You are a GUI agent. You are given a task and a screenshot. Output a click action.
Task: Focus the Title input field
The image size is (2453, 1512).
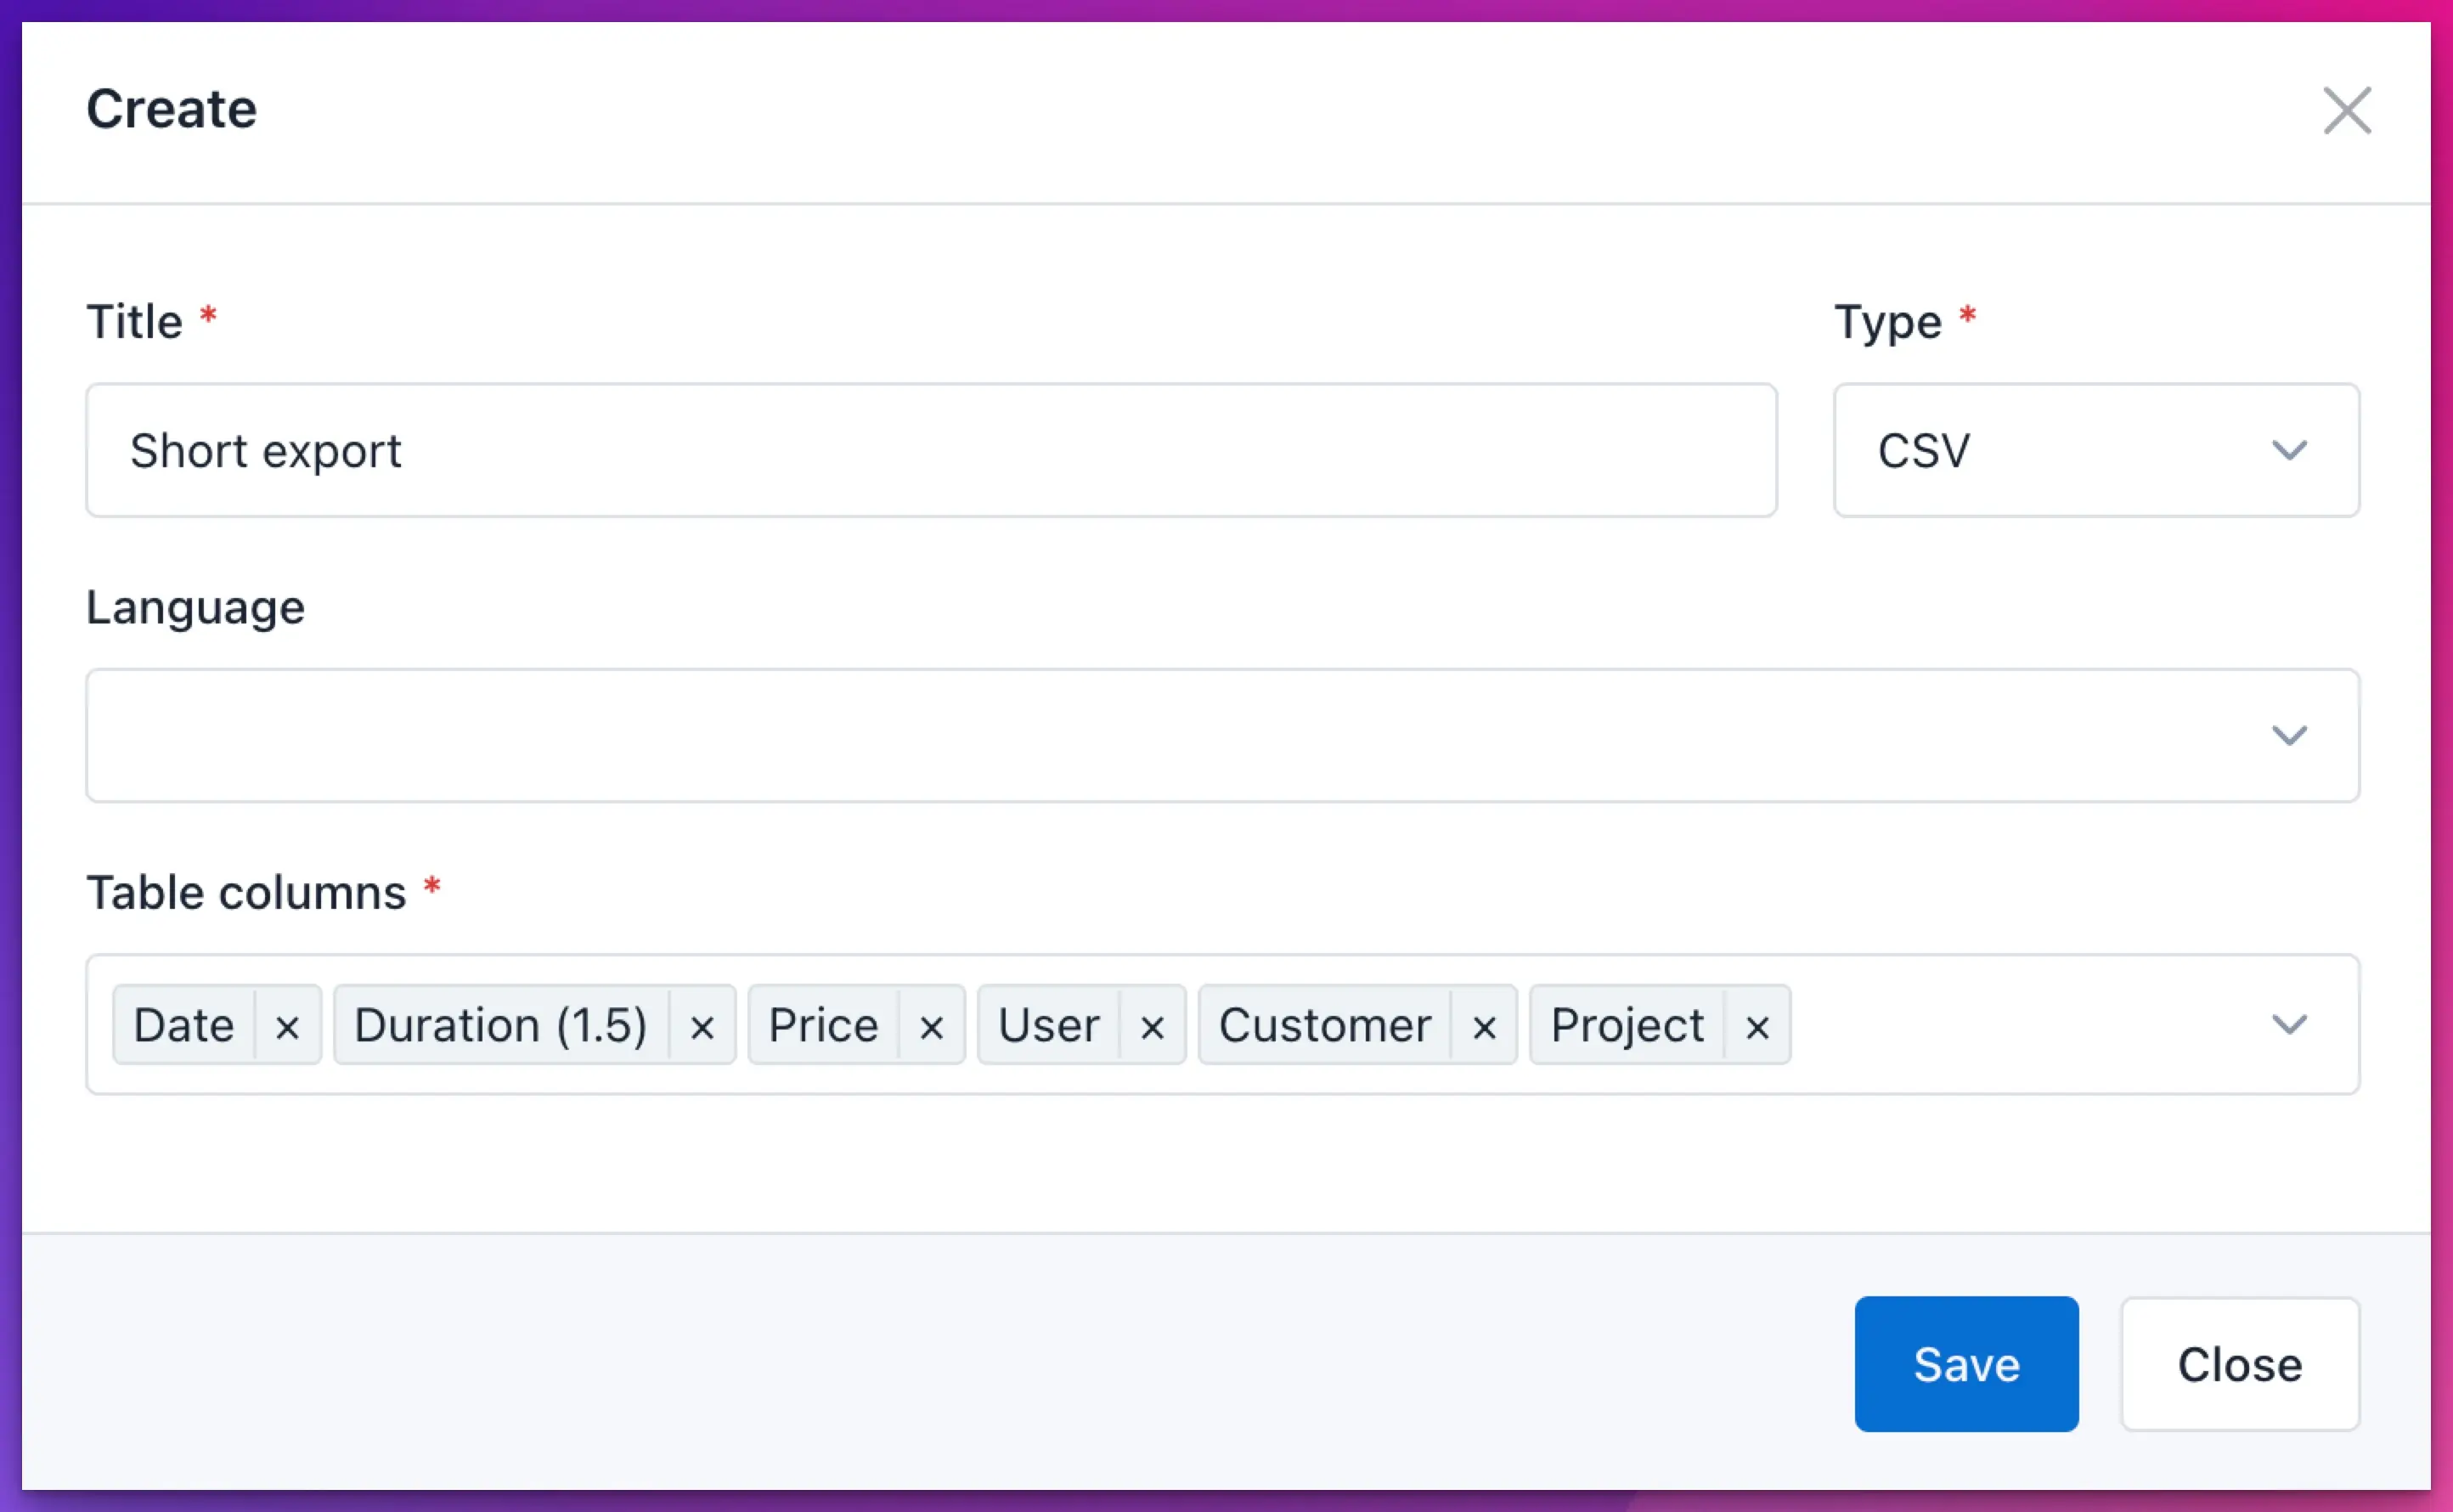(931, 450)
